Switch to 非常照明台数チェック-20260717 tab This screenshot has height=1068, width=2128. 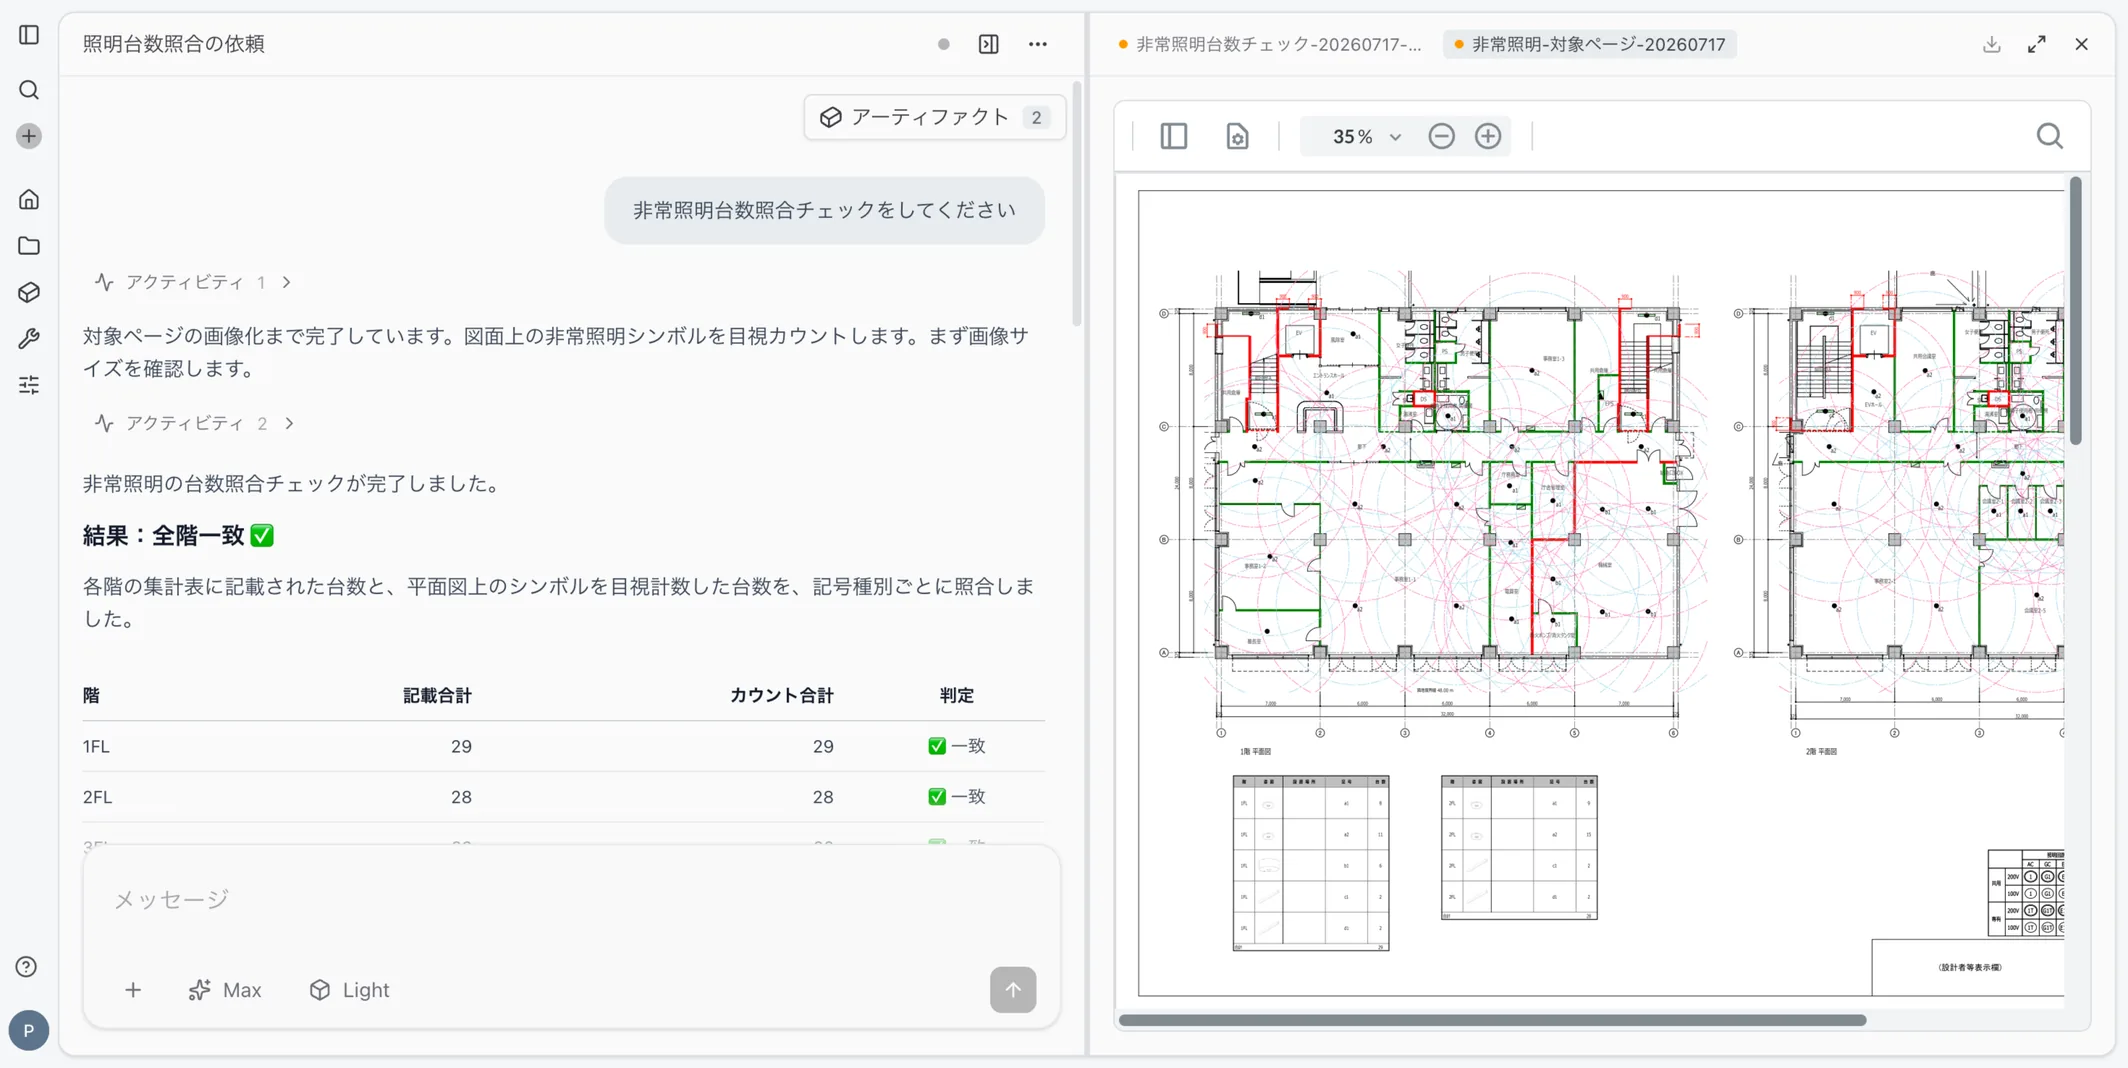(1270, 44)
